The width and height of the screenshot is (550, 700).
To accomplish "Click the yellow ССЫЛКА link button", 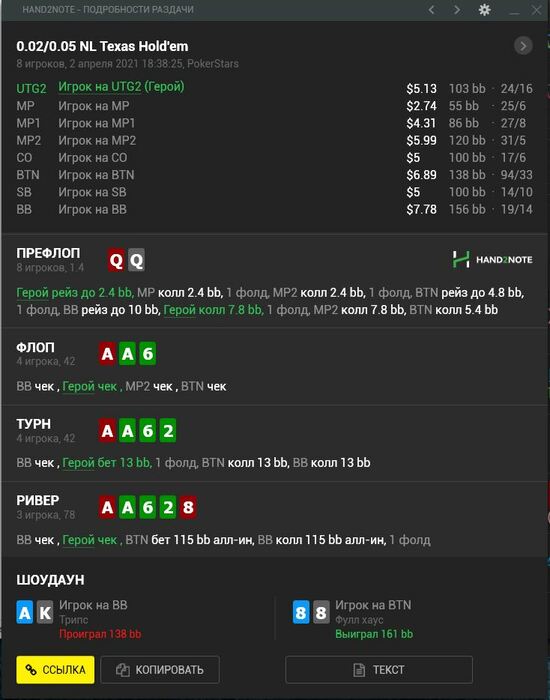I will click(x=55, y=670).
